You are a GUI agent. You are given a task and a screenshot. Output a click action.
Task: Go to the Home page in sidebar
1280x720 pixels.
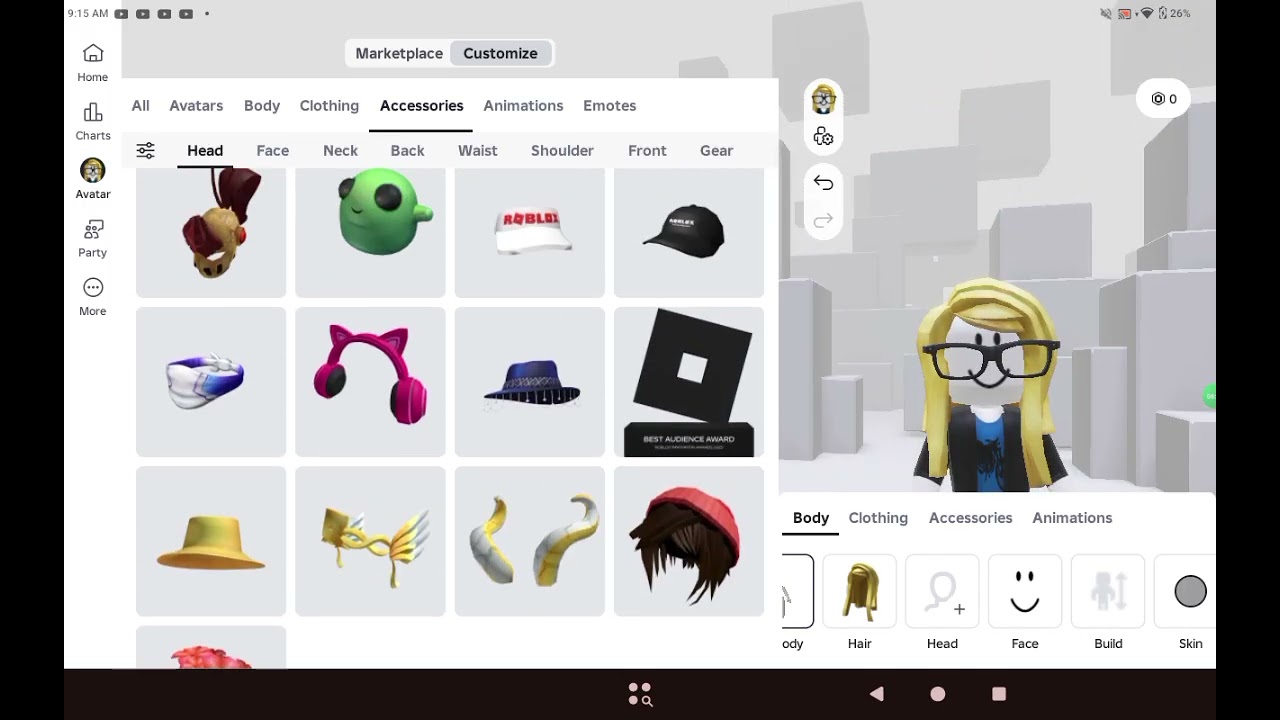point(93,62)
